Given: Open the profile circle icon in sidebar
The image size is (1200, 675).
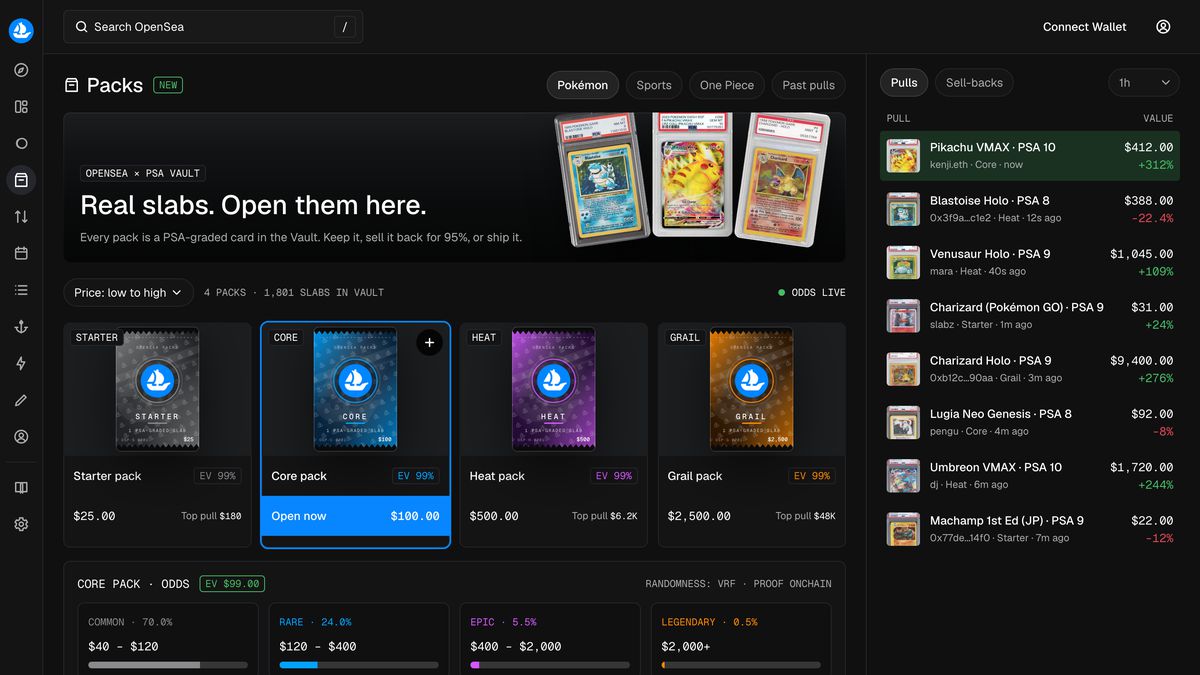Looking at the screenshot, I should click(x=21, y=437).
